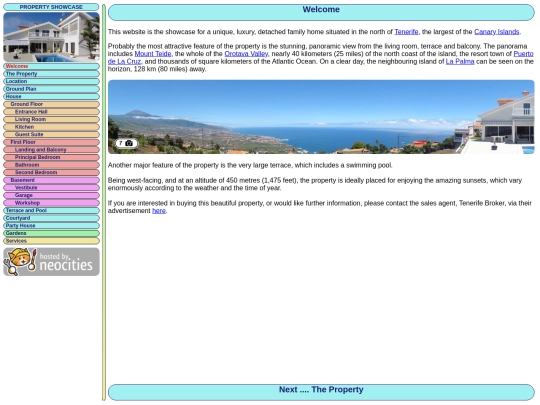Go to Entrance Hall page
This screenshot has height=405, width=540.
click(x=51, y=112)
